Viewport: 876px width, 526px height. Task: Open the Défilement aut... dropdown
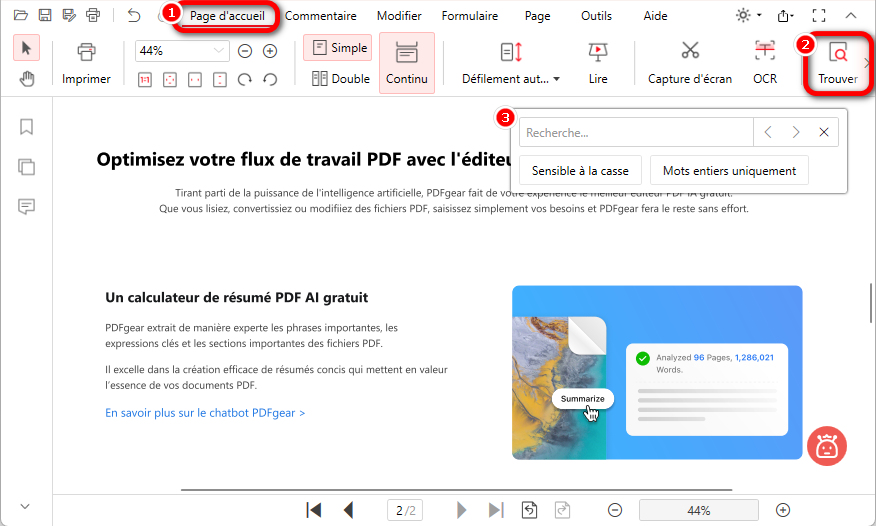pyautogui.click(x=511, y=63)
